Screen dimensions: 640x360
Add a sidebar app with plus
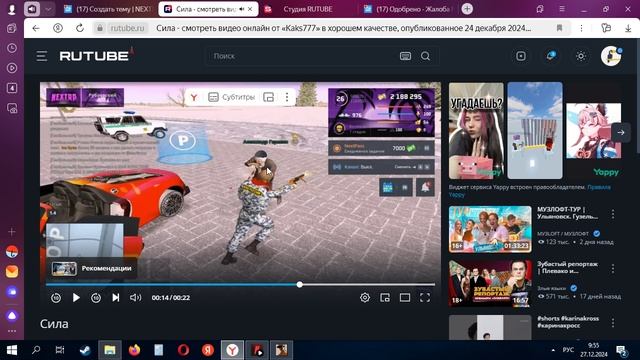click(x=12, y=232)
